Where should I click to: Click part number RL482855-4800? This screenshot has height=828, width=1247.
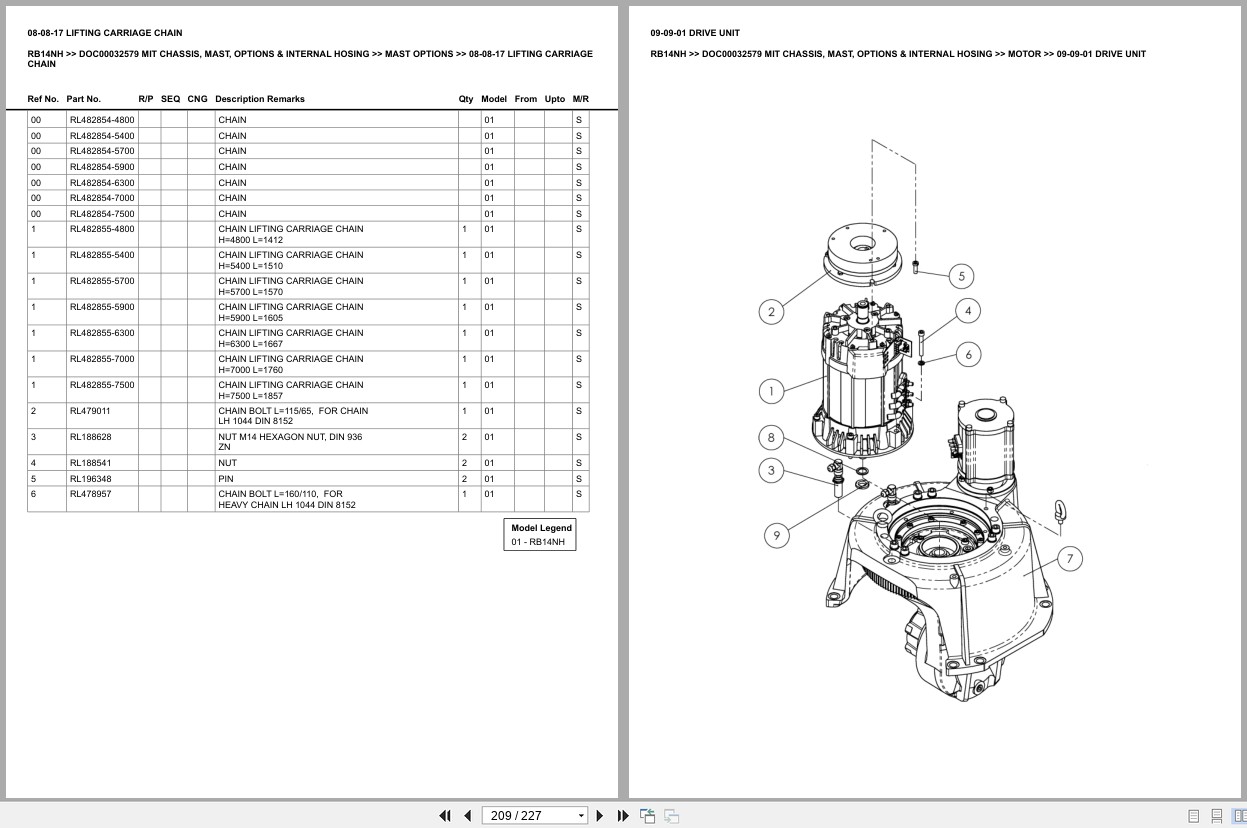click(x=102, y=229)
